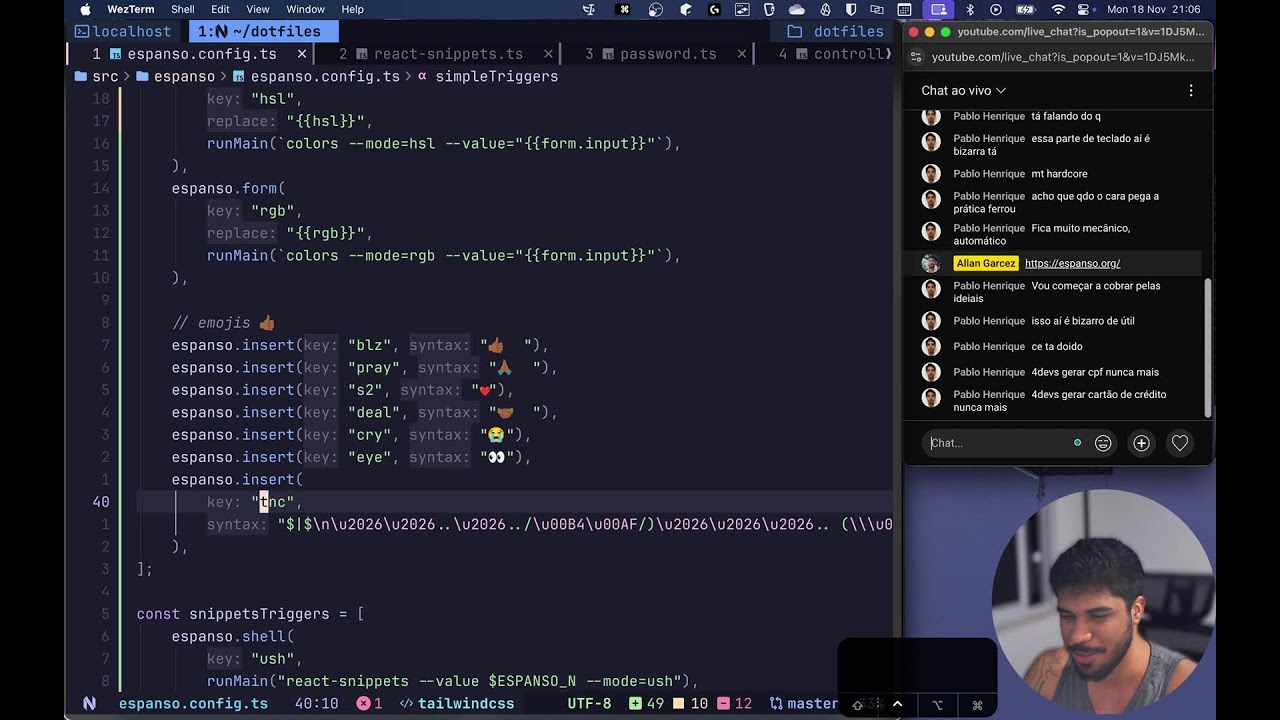Click the message "mt hardcore" in chat
Screen dimensions: 1280x720
[x=1059, y=174]
